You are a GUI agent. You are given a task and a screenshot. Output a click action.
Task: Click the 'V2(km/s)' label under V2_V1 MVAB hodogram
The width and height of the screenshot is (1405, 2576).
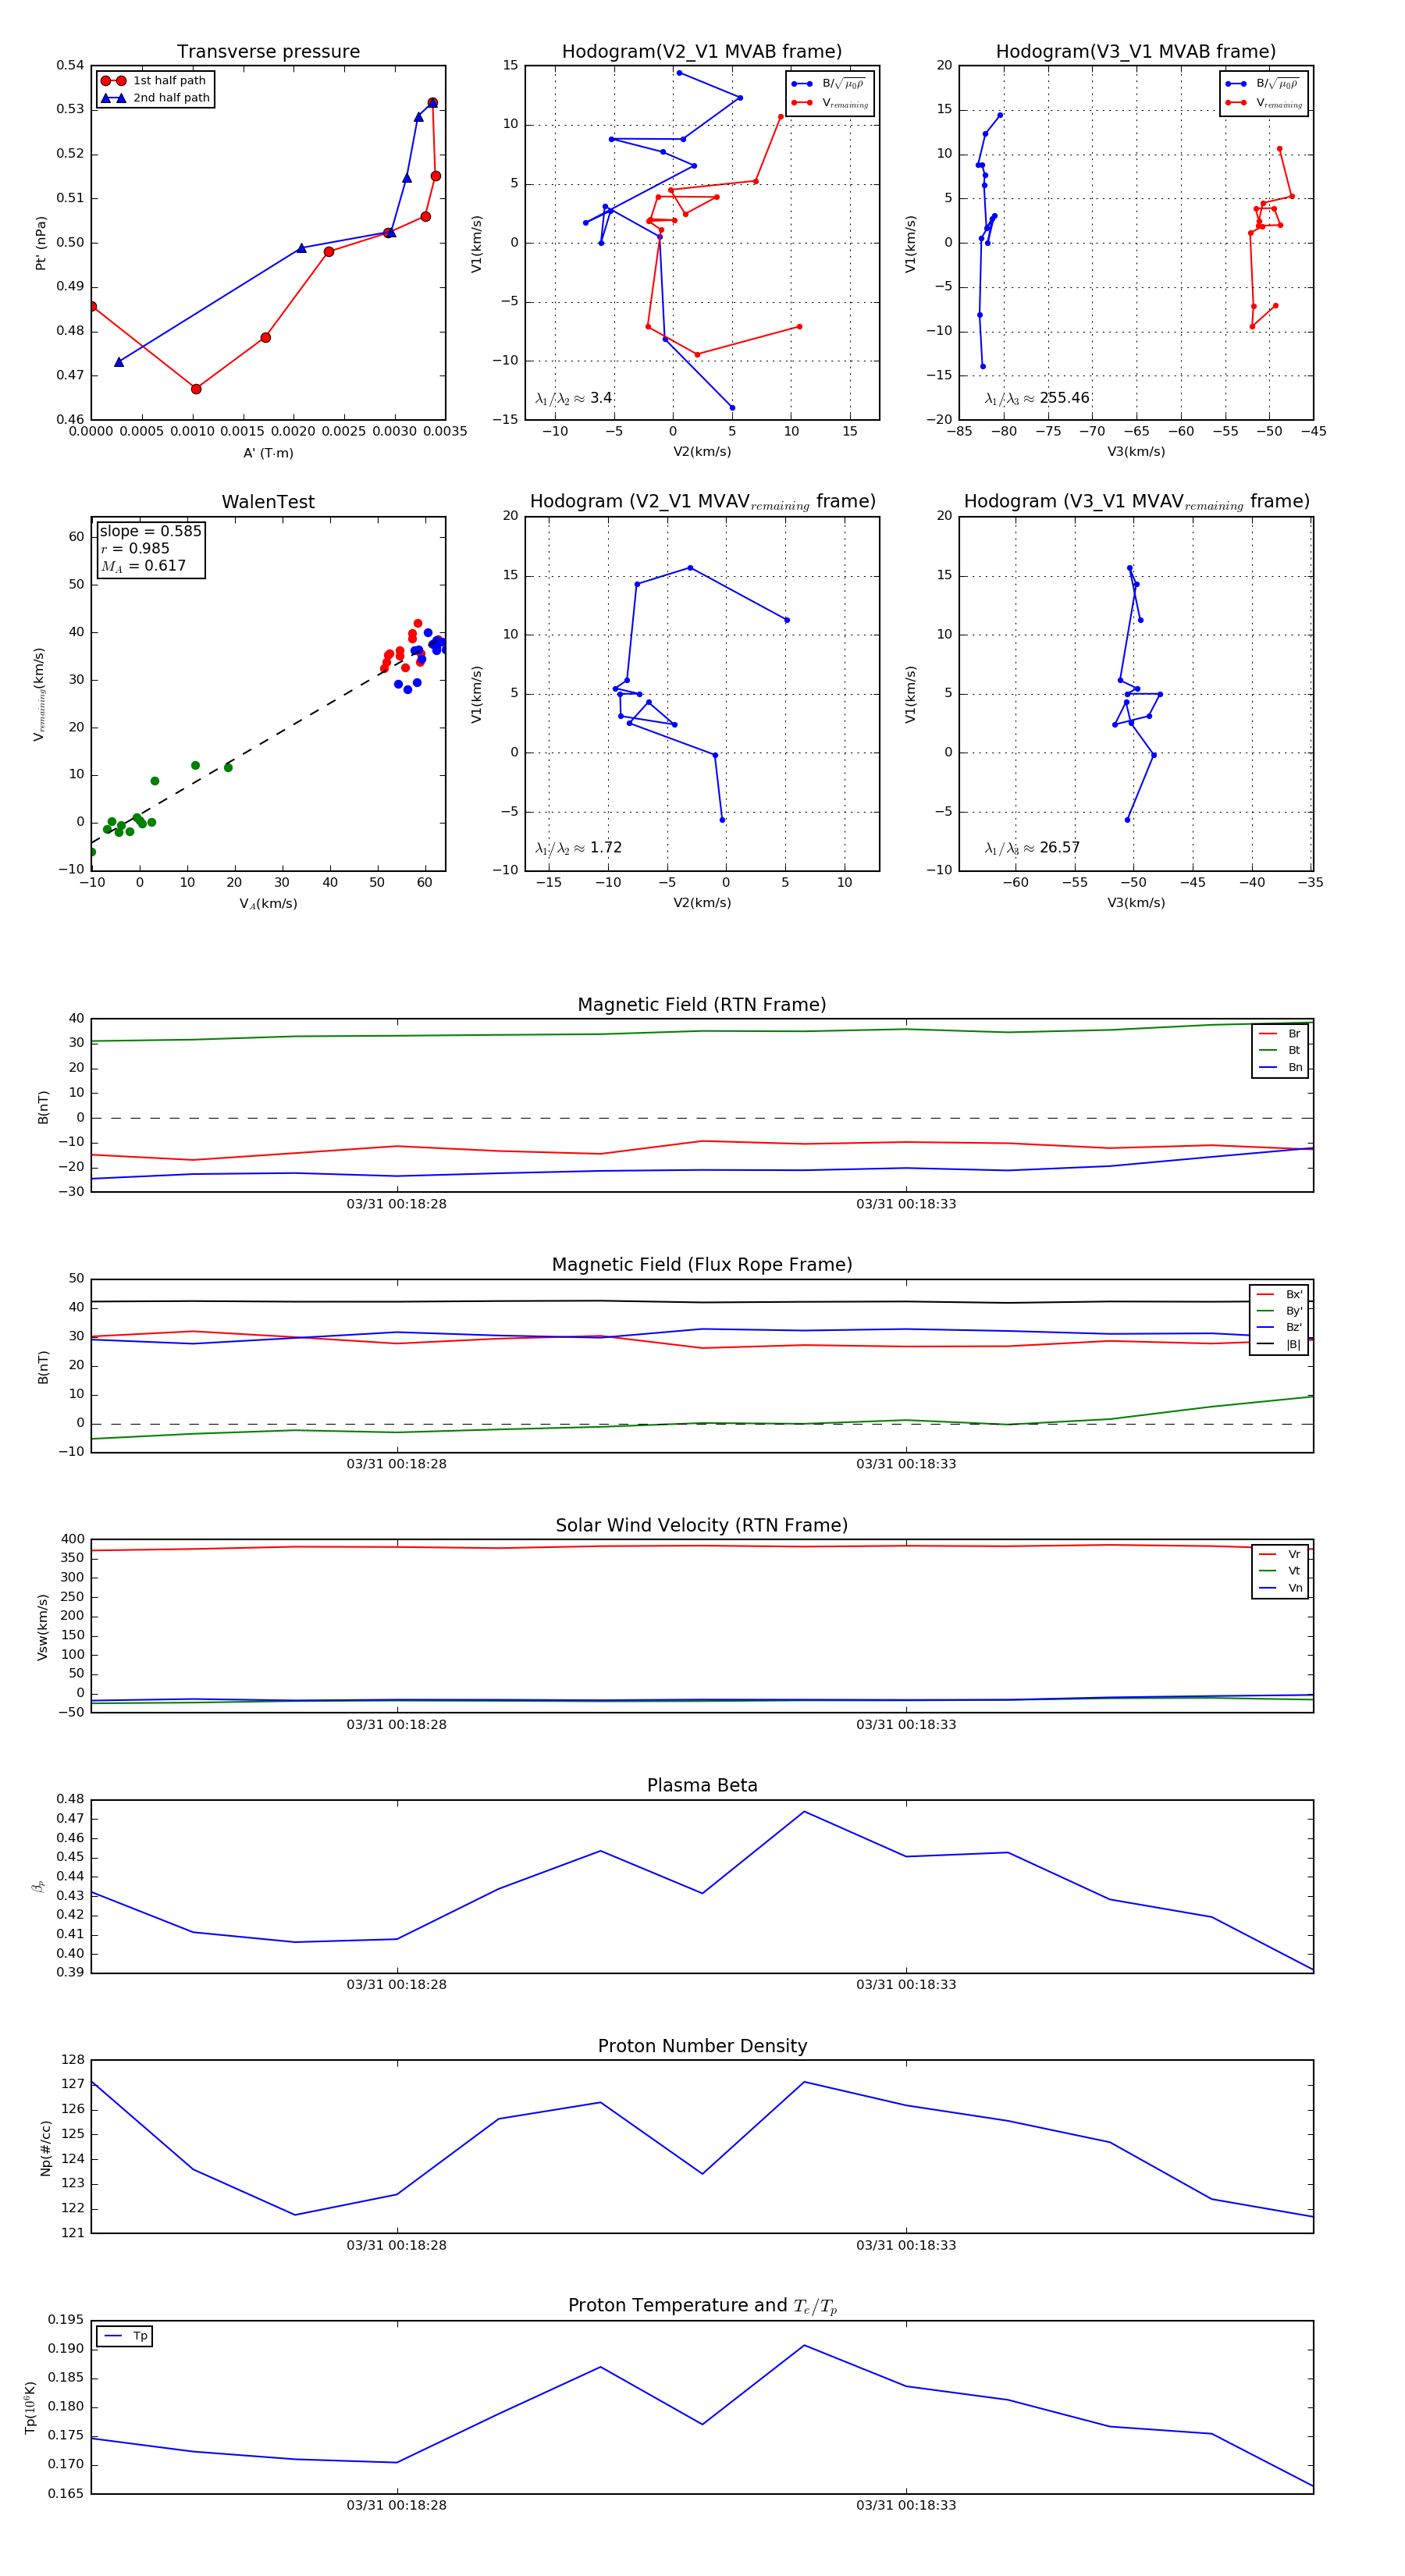[x=702, y=452]
